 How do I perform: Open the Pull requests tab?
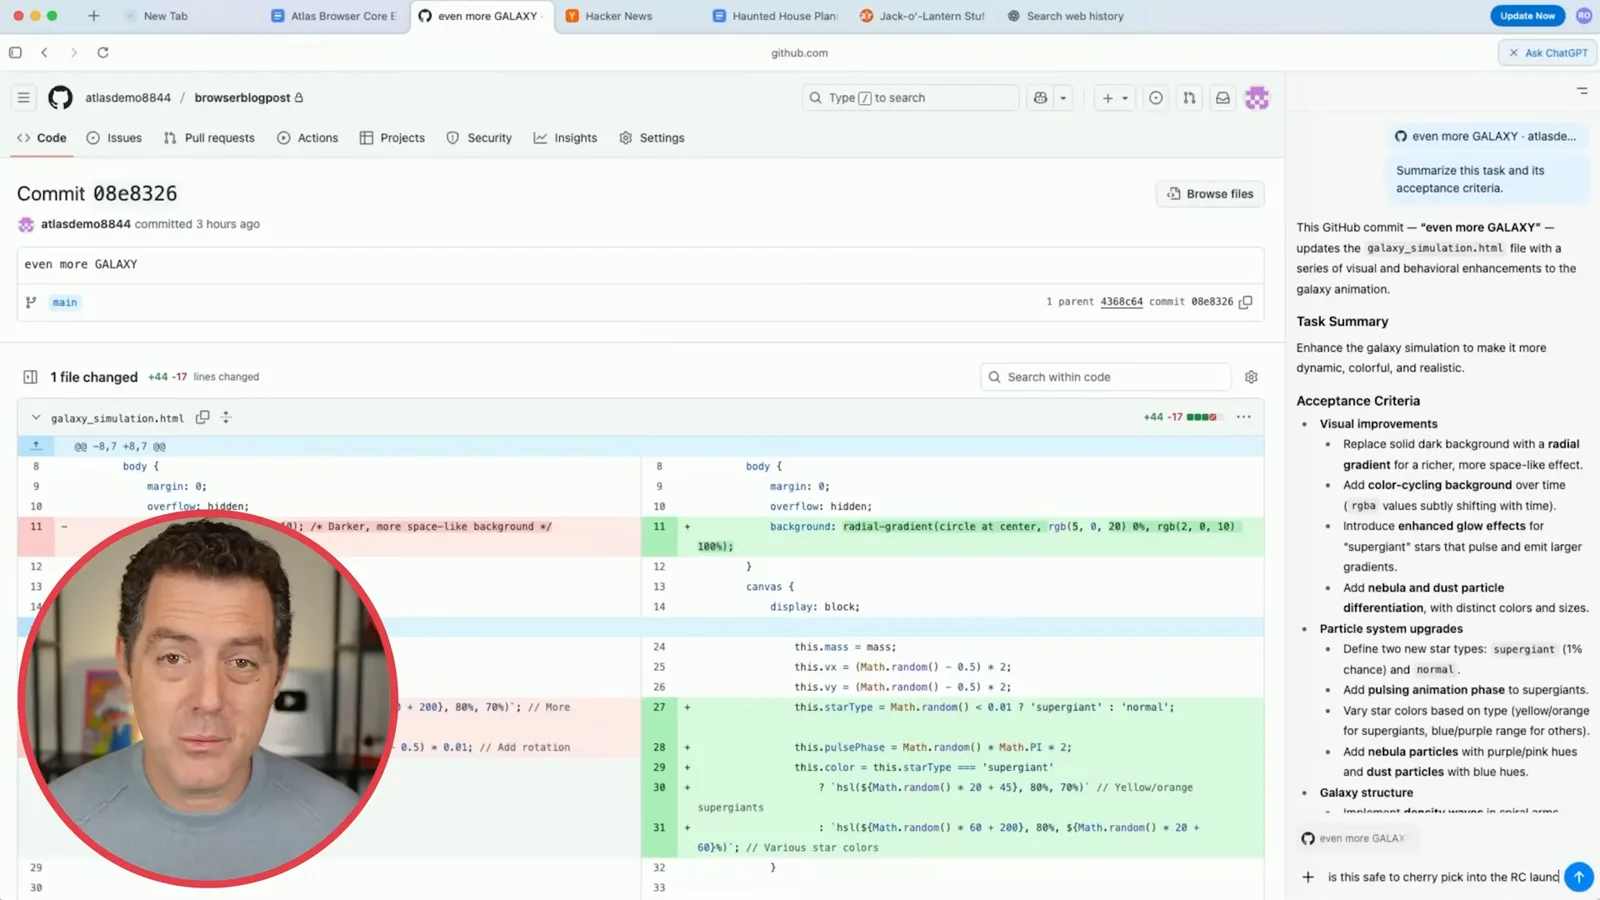pyautogui.click(x=209, y=138)
